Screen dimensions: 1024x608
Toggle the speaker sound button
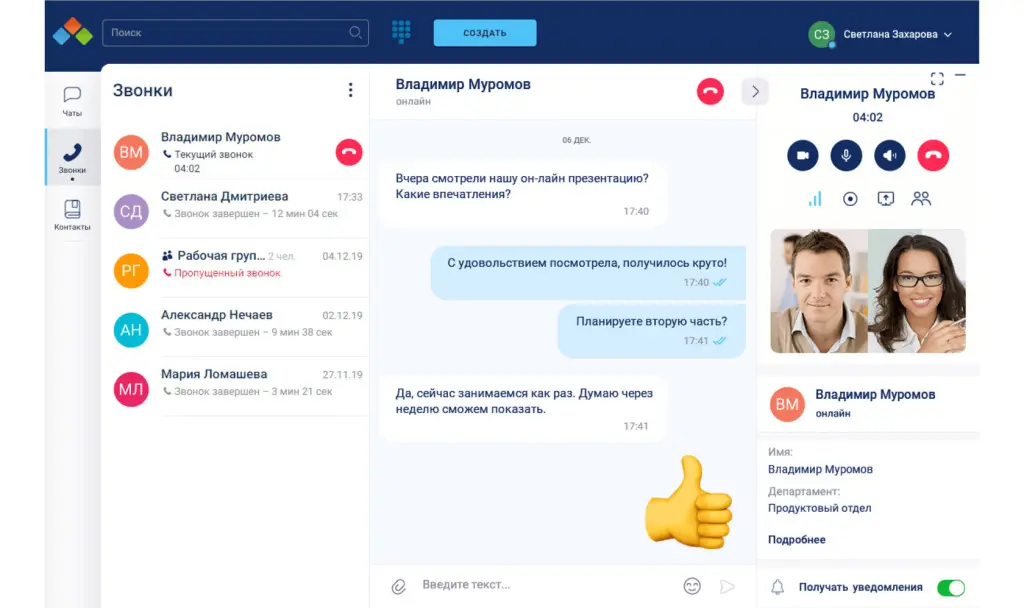tap(889, 155)
